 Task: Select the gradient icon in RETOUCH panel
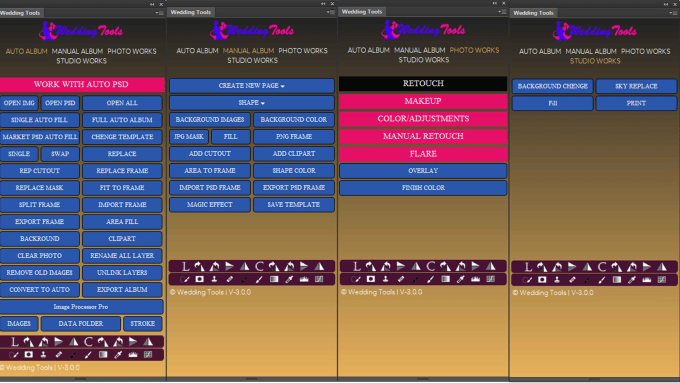[445, 279]
